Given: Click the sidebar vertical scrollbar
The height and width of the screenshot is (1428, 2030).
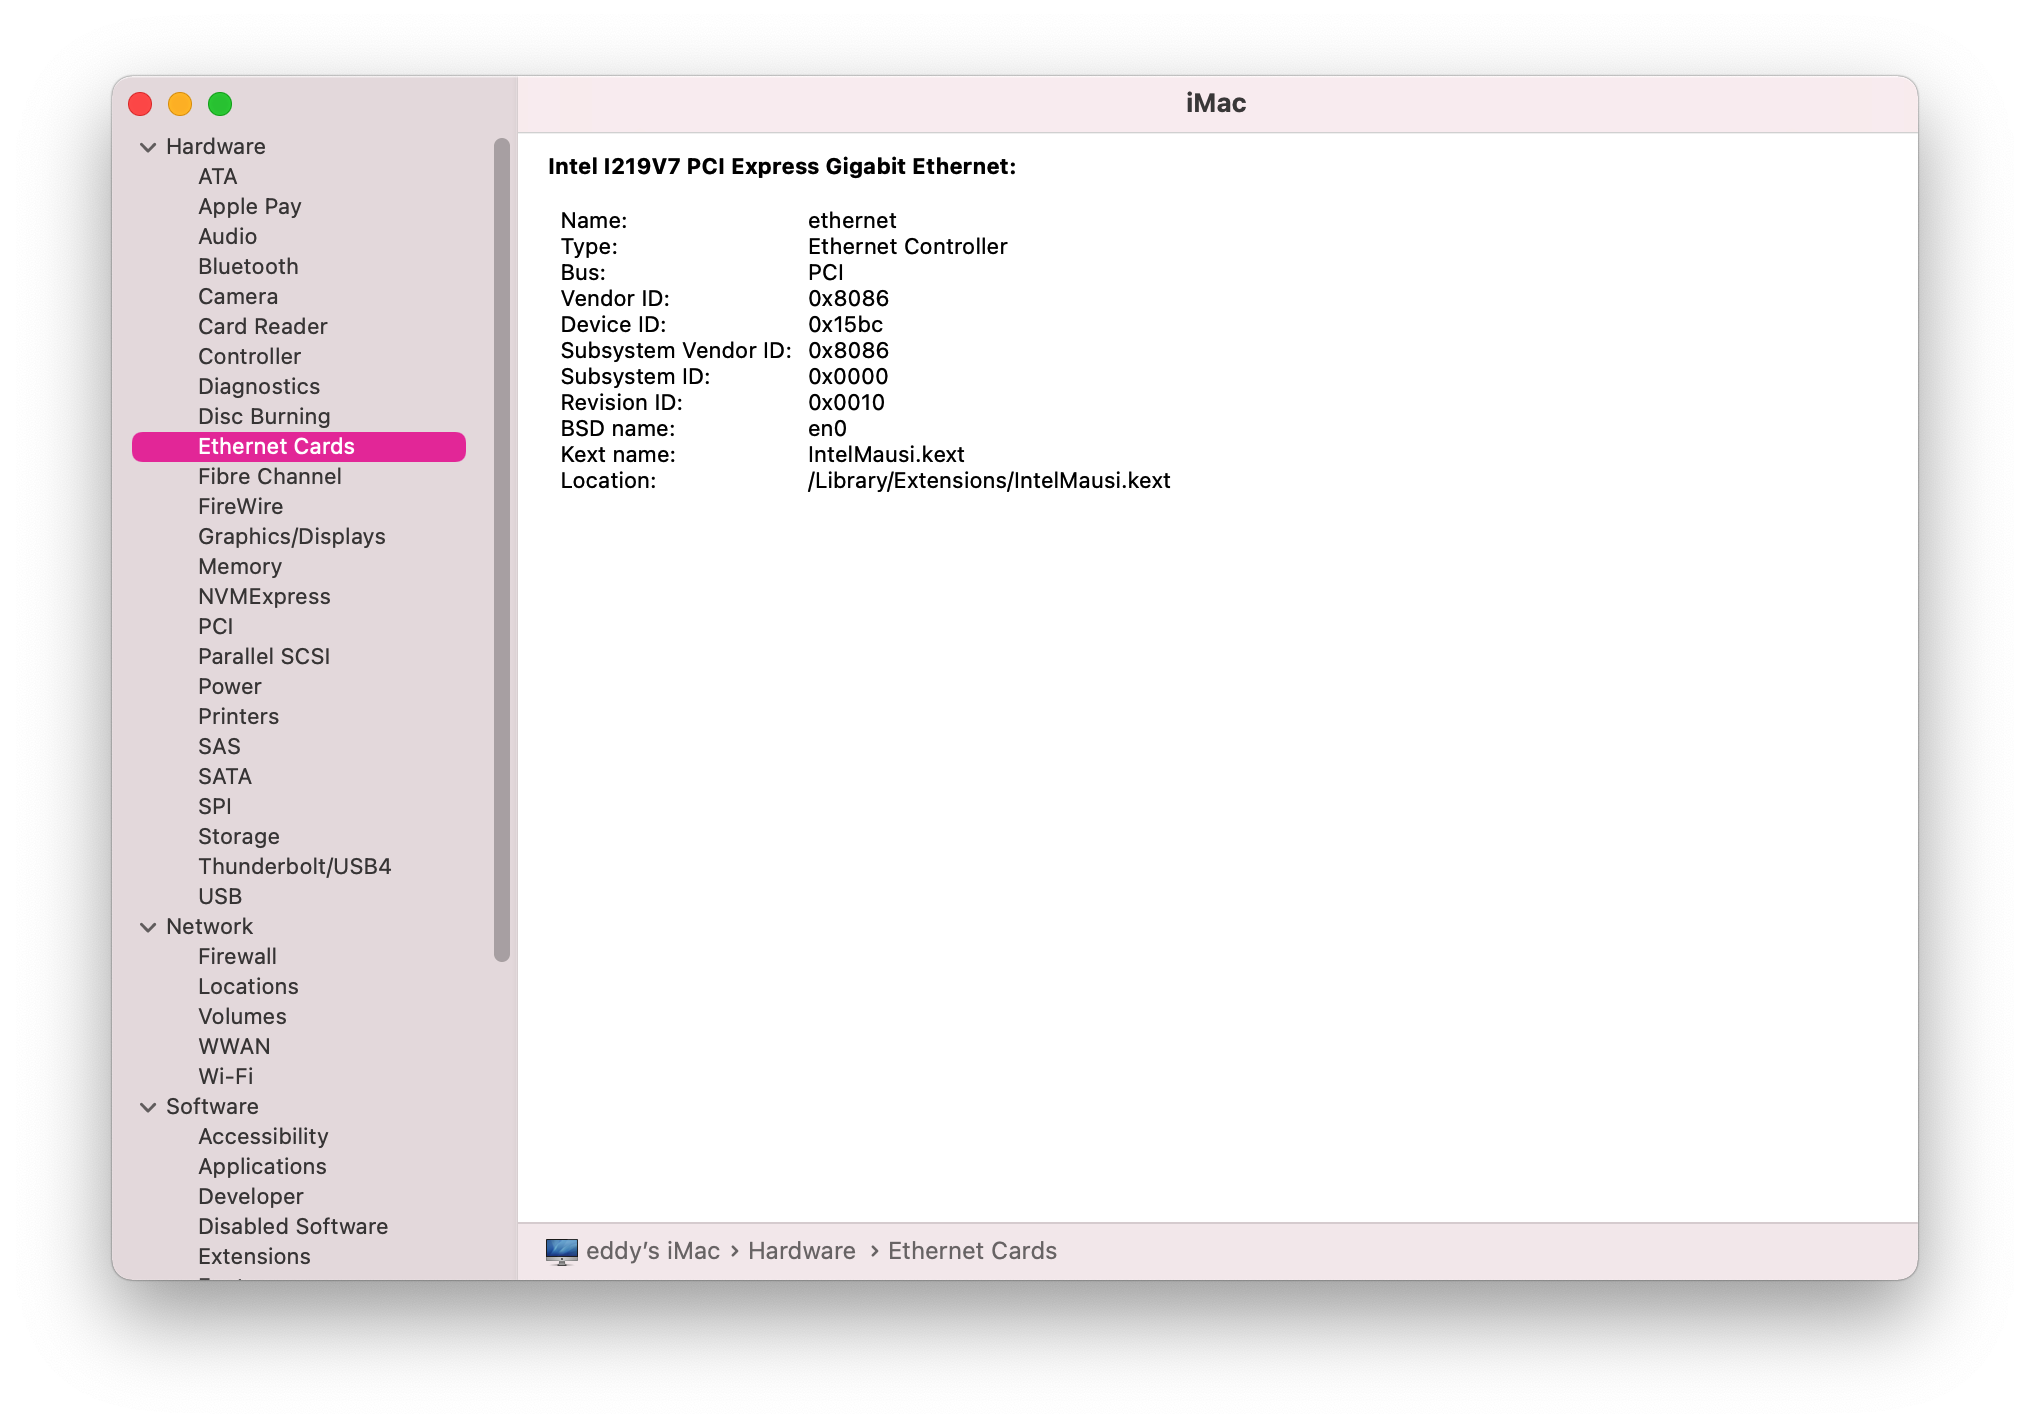Looking at the screenshot, I should click(502, 550).
